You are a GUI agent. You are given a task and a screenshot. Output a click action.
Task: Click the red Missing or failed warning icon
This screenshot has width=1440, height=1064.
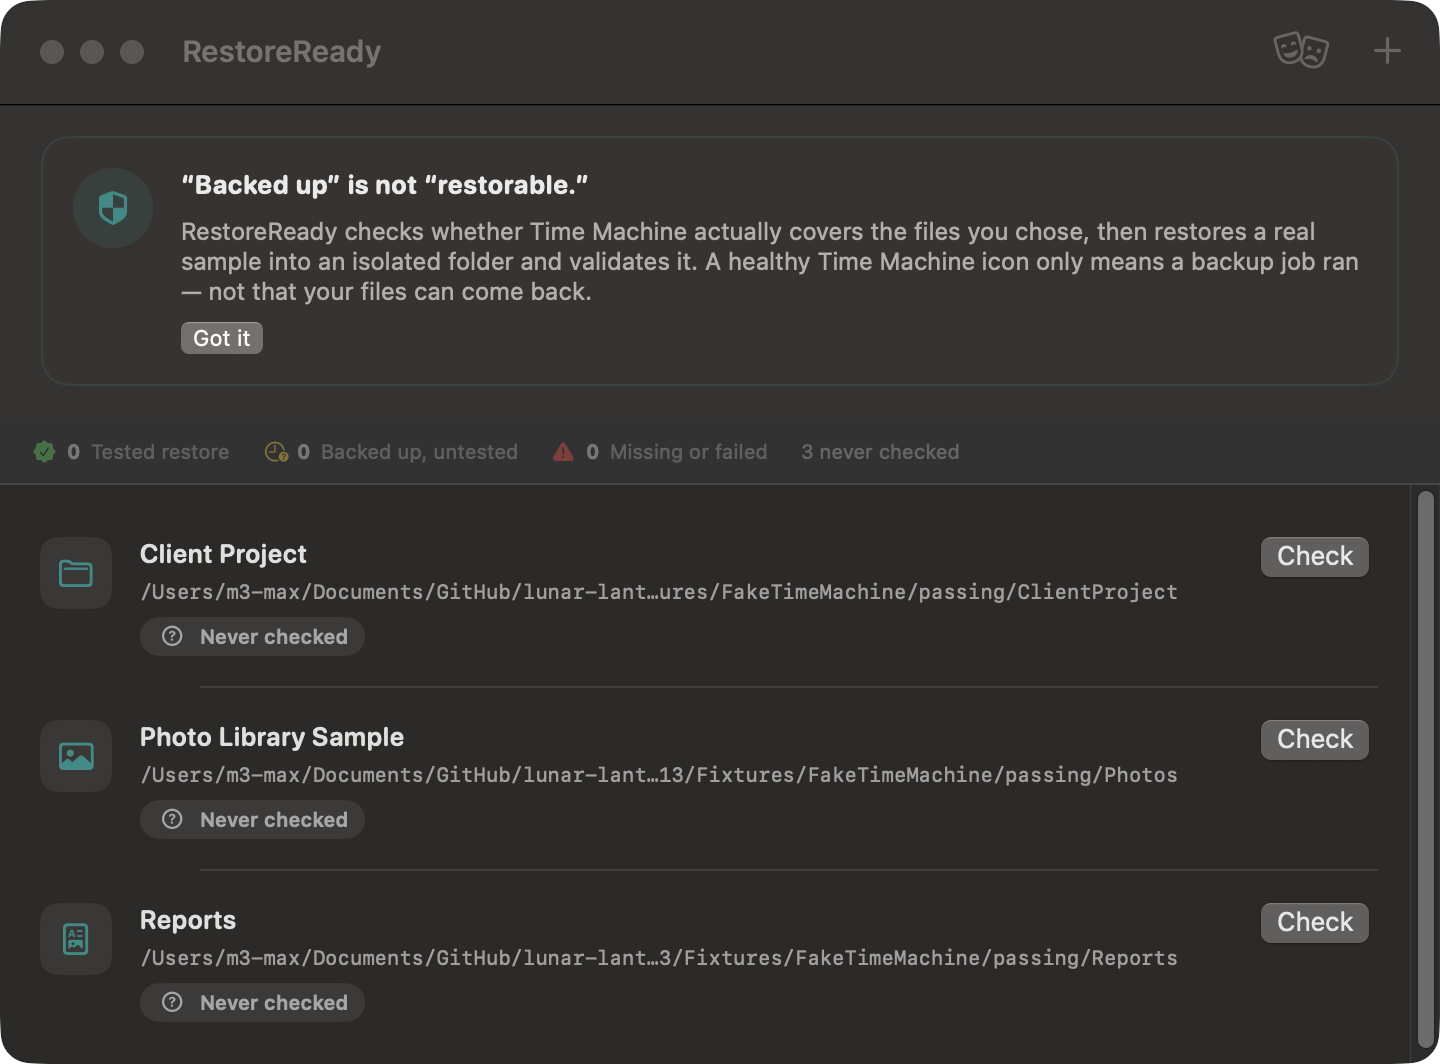(x=563, y=452)
